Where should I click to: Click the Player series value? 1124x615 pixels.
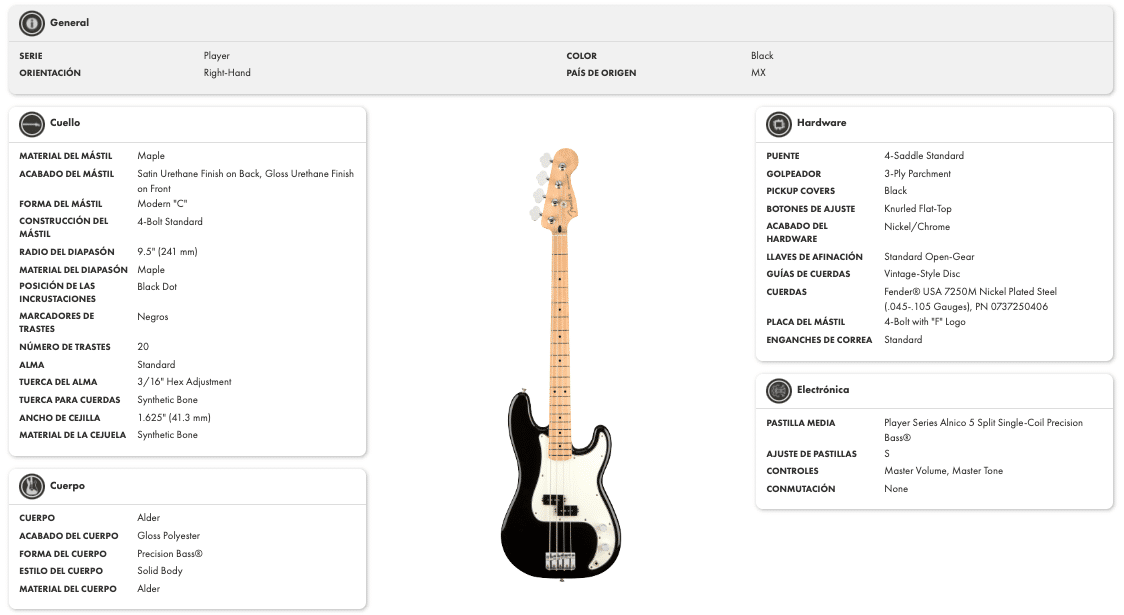tap(216, 56)
